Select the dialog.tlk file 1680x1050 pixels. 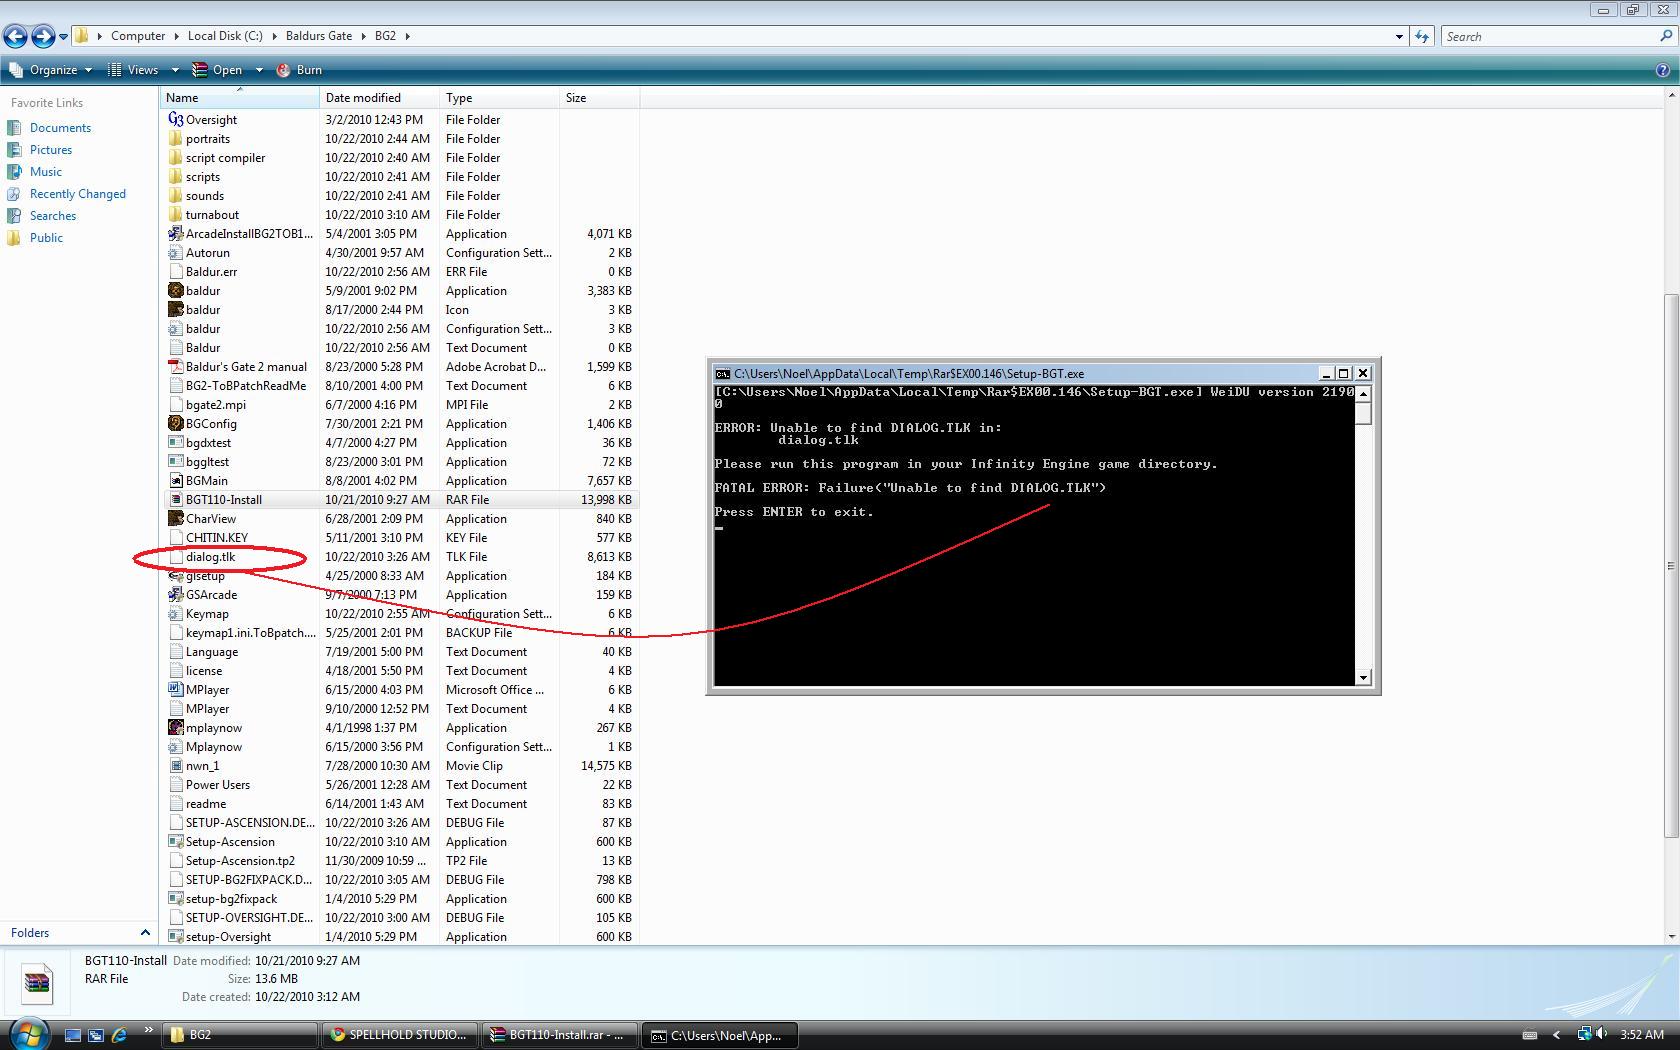[x=210, y=557]
